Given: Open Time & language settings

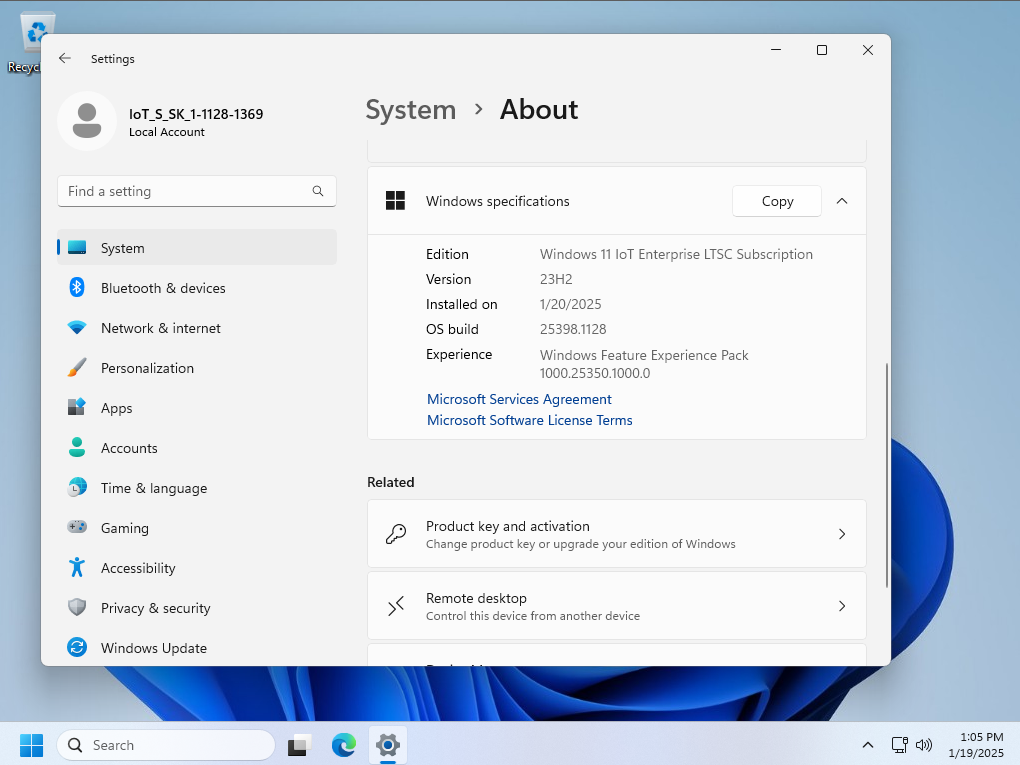Looking at the screenshot, I should pos(153,488).
